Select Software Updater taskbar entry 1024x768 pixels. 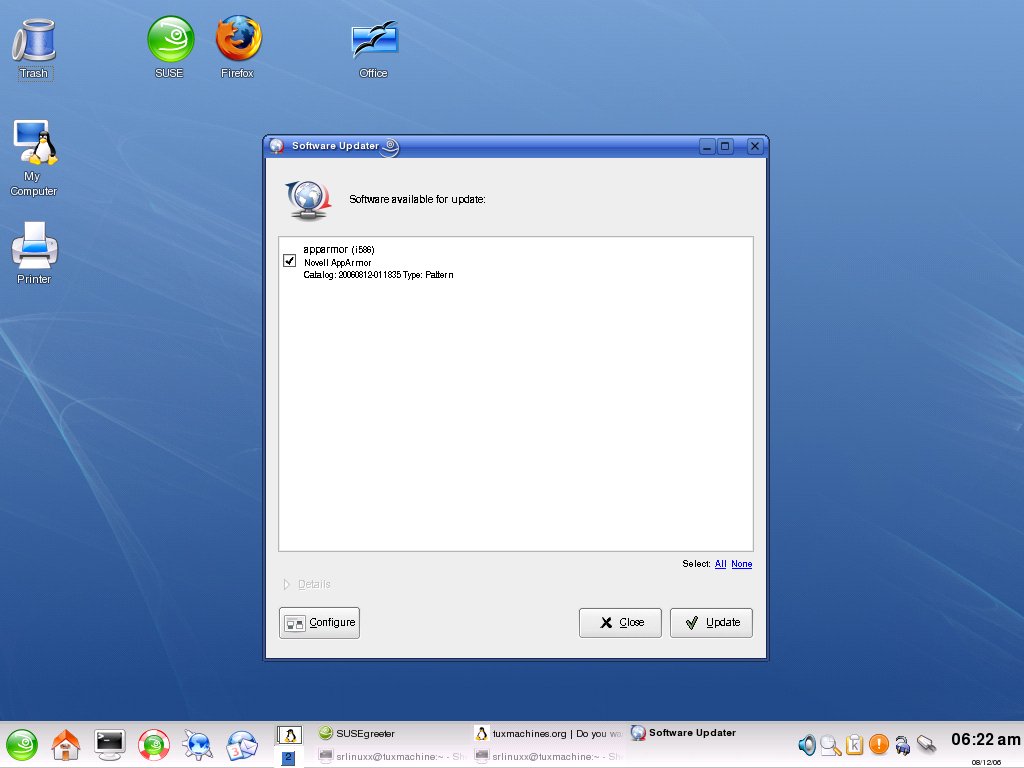(705, 733)
